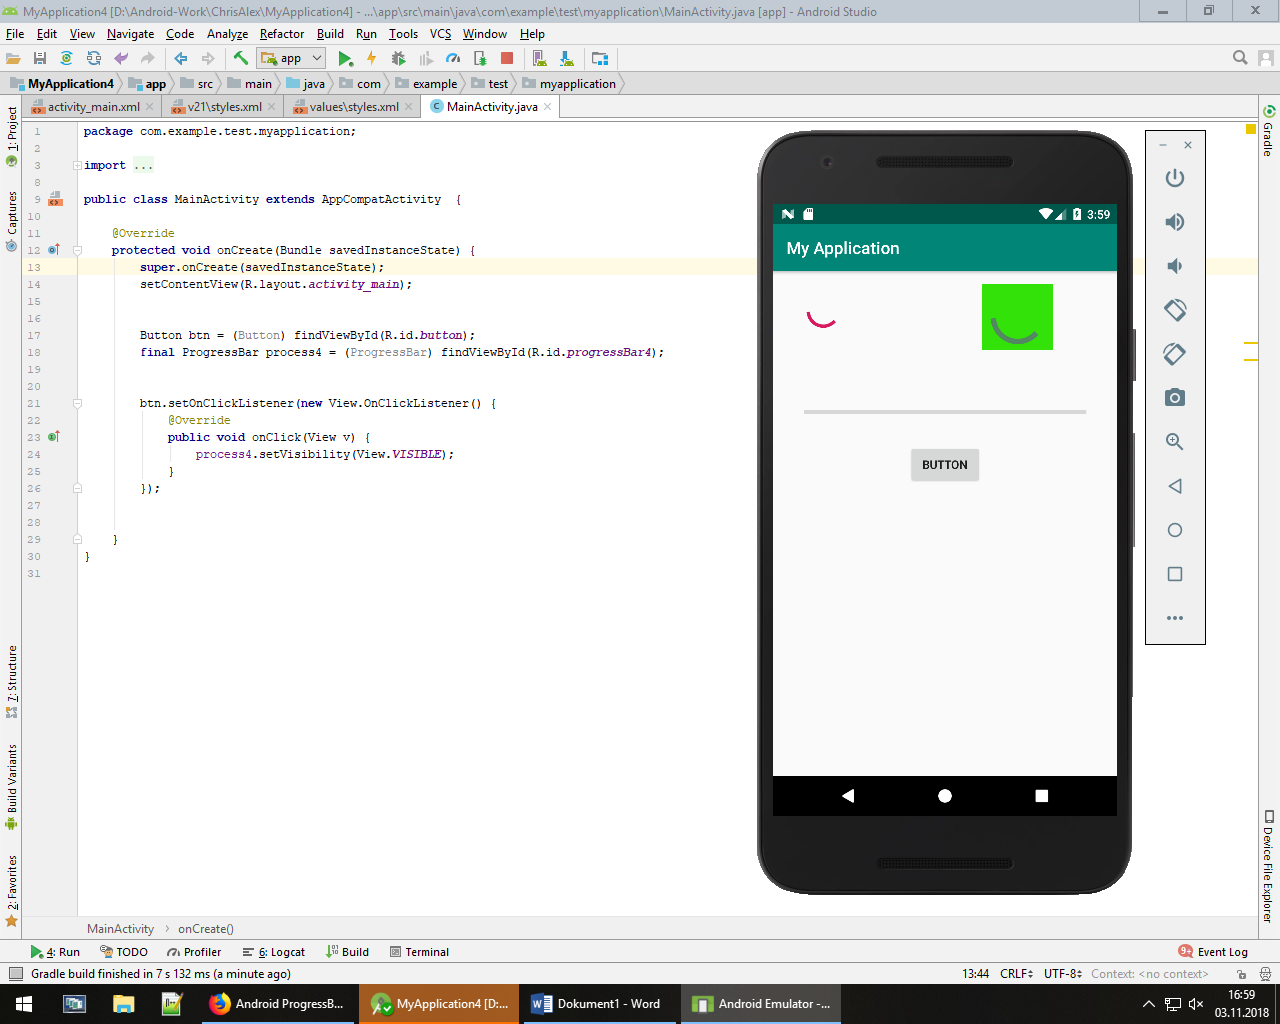Switch to the activity_main.xml tab
1280x1024 pixels.
pyautogui.click(x=93, y=107)
